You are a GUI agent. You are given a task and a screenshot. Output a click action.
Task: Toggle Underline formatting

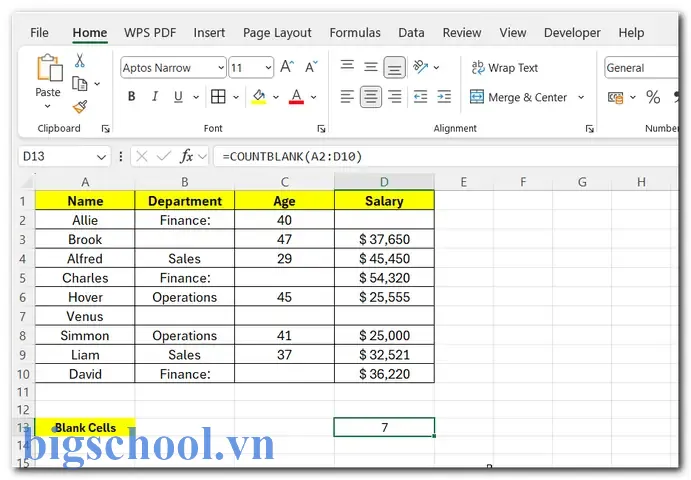178,97
